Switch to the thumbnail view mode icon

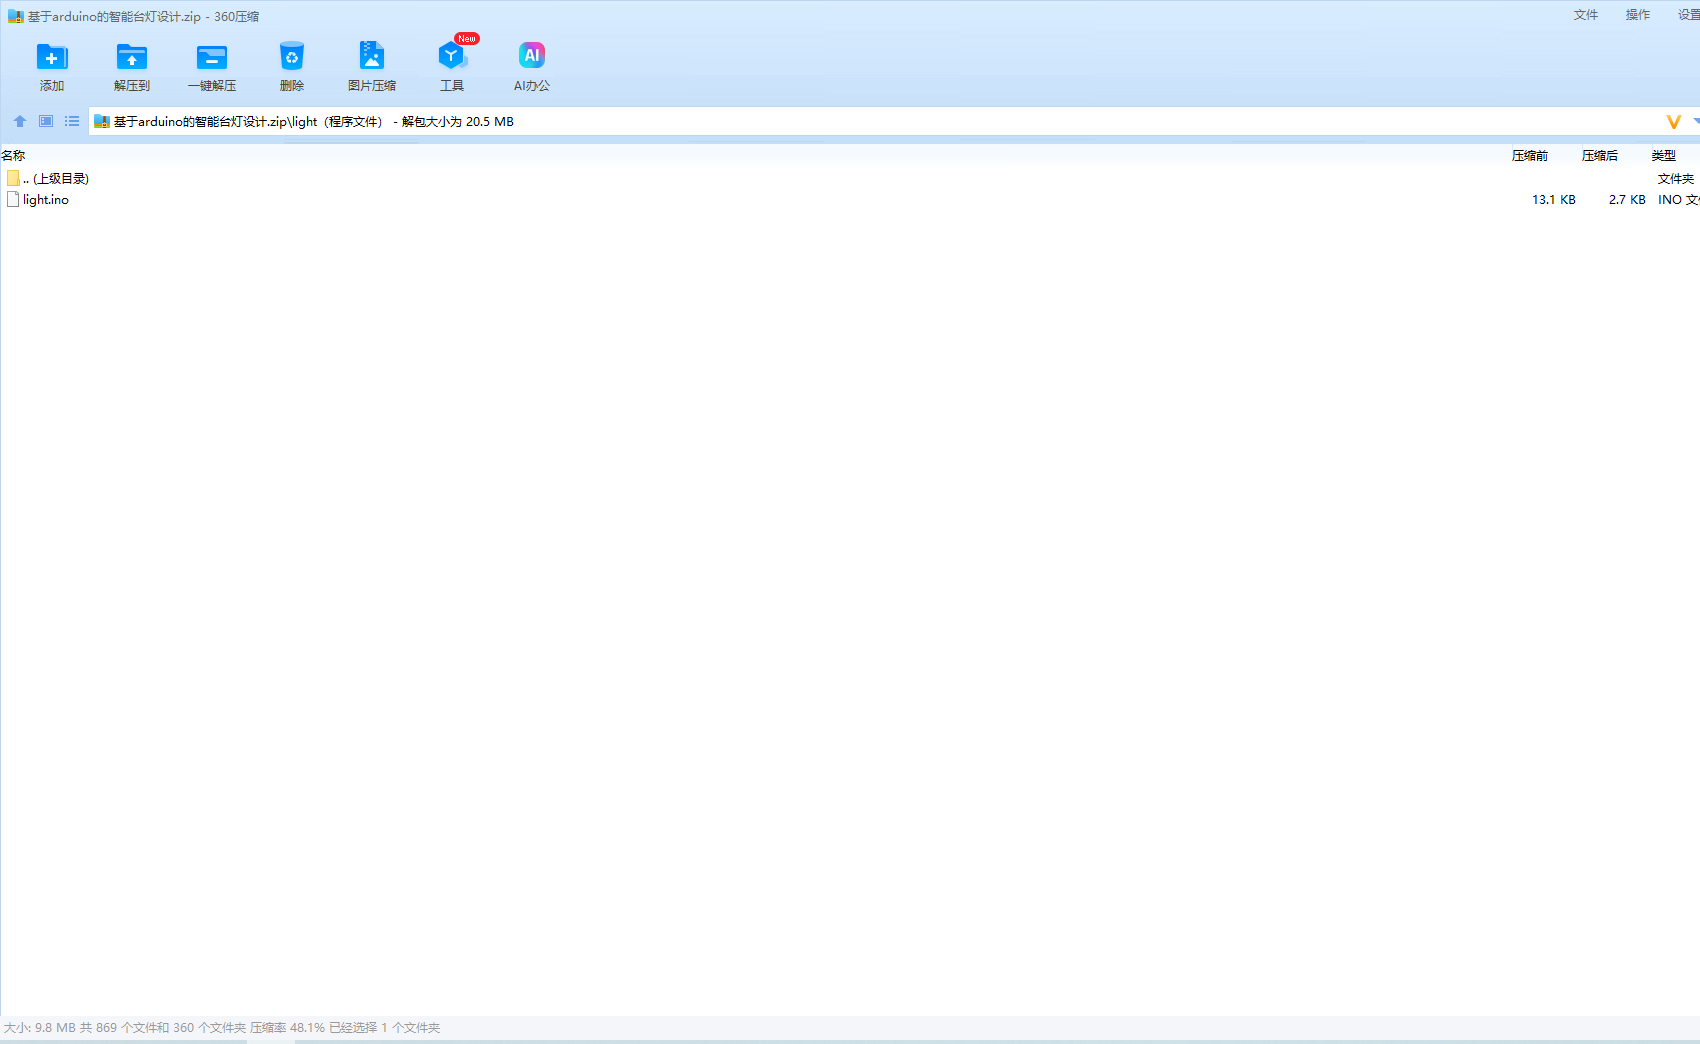(46, 121)
